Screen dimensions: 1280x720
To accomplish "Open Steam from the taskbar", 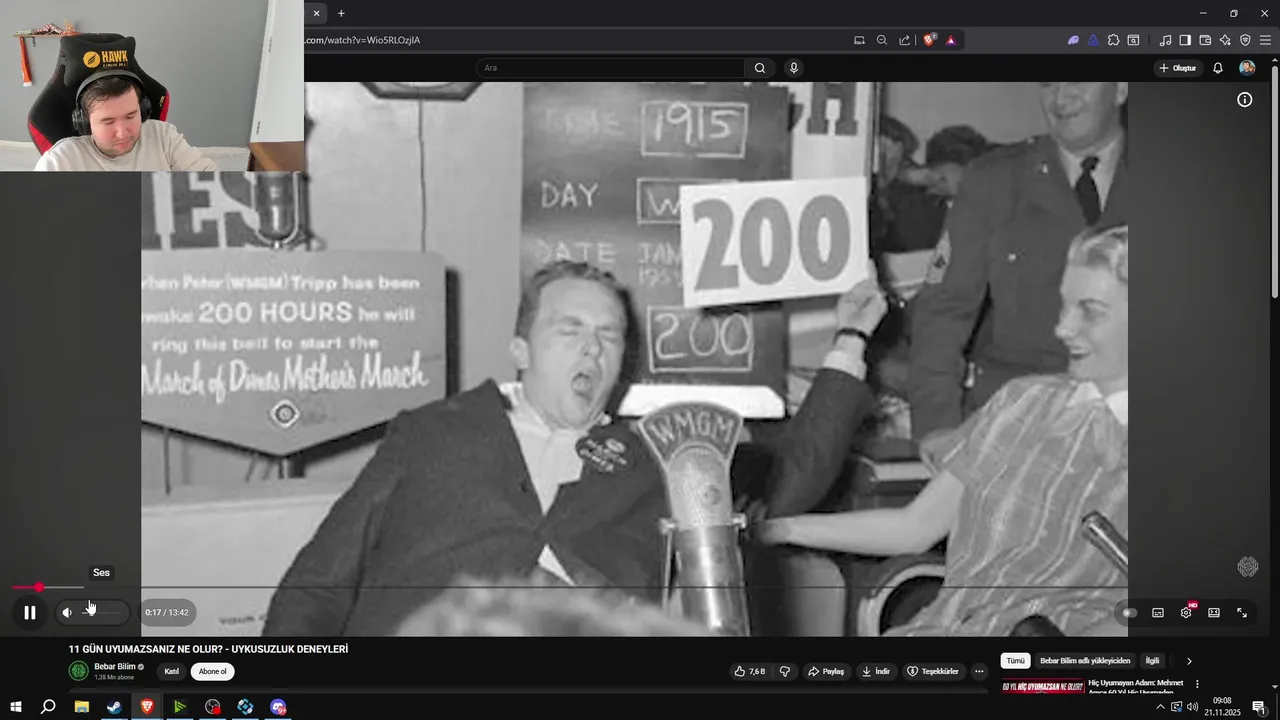I will coord(114,707).
